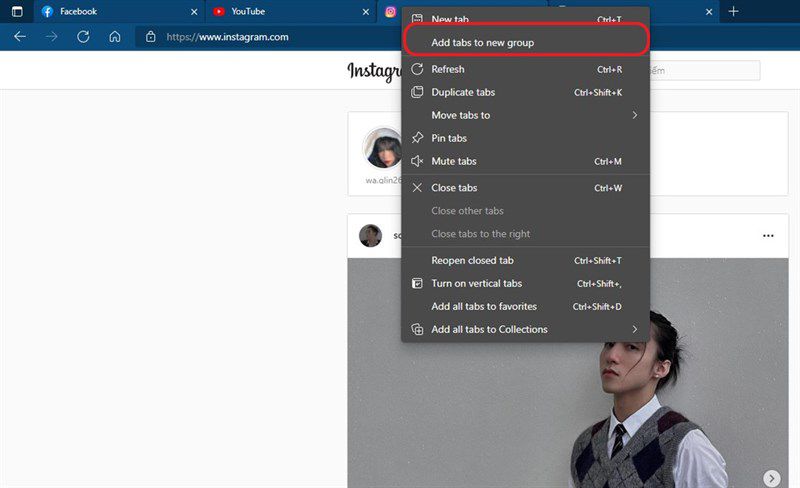Close the YouTube tab

365,12
